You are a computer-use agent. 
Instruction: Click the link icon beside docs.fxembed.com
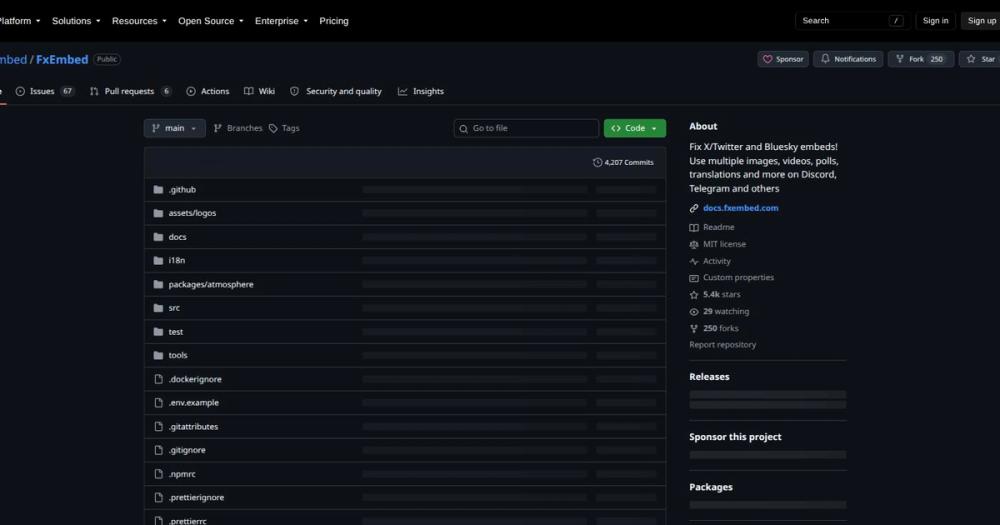pos(694,208)
